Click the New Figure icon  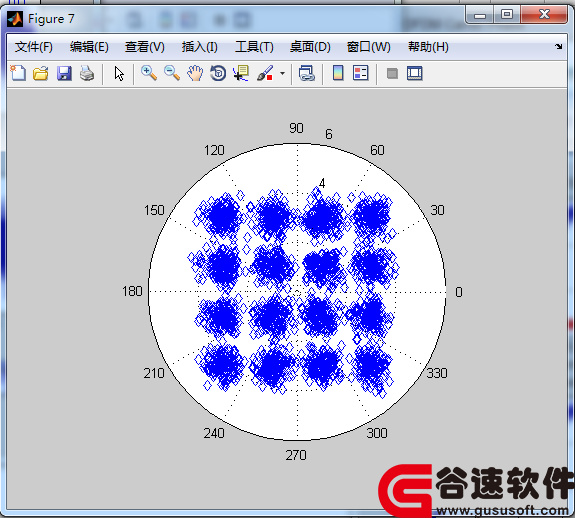18,73
